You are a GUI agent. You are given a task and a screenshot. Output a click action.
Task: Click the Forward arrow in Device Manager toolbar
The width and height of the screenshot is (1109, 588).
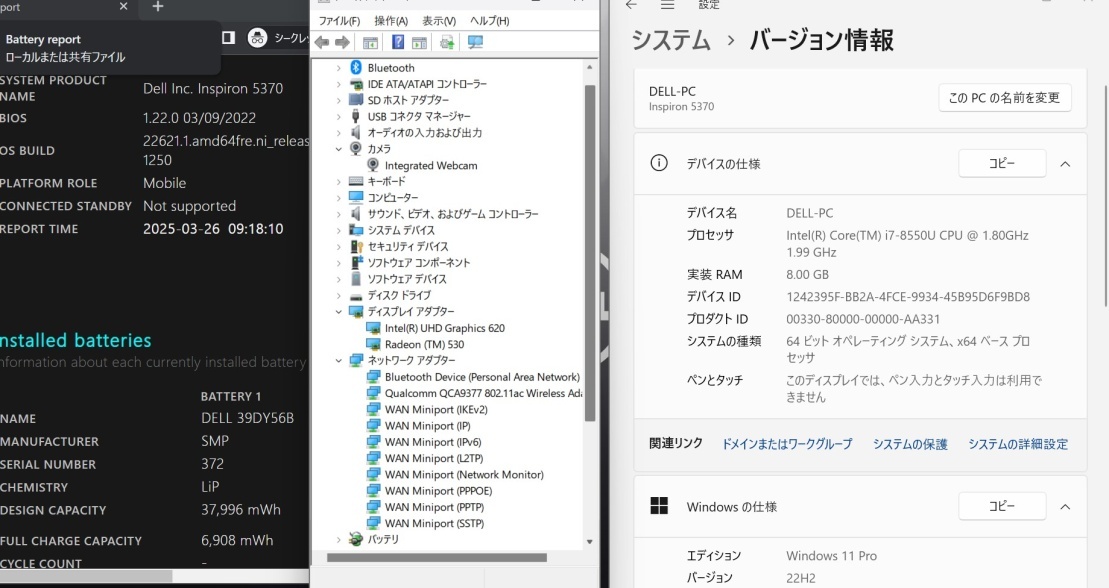pyautogui.click(x=342, y=43)
